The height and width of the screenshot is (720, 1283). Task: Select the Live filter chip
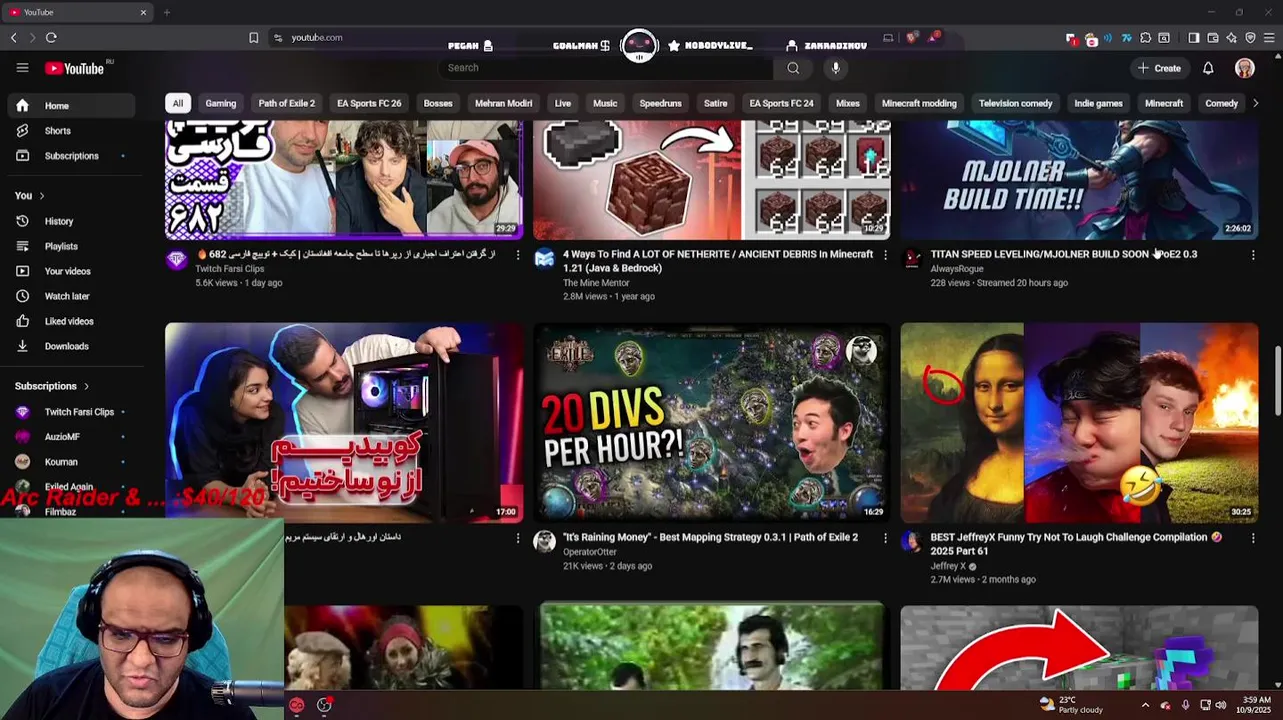563,103
